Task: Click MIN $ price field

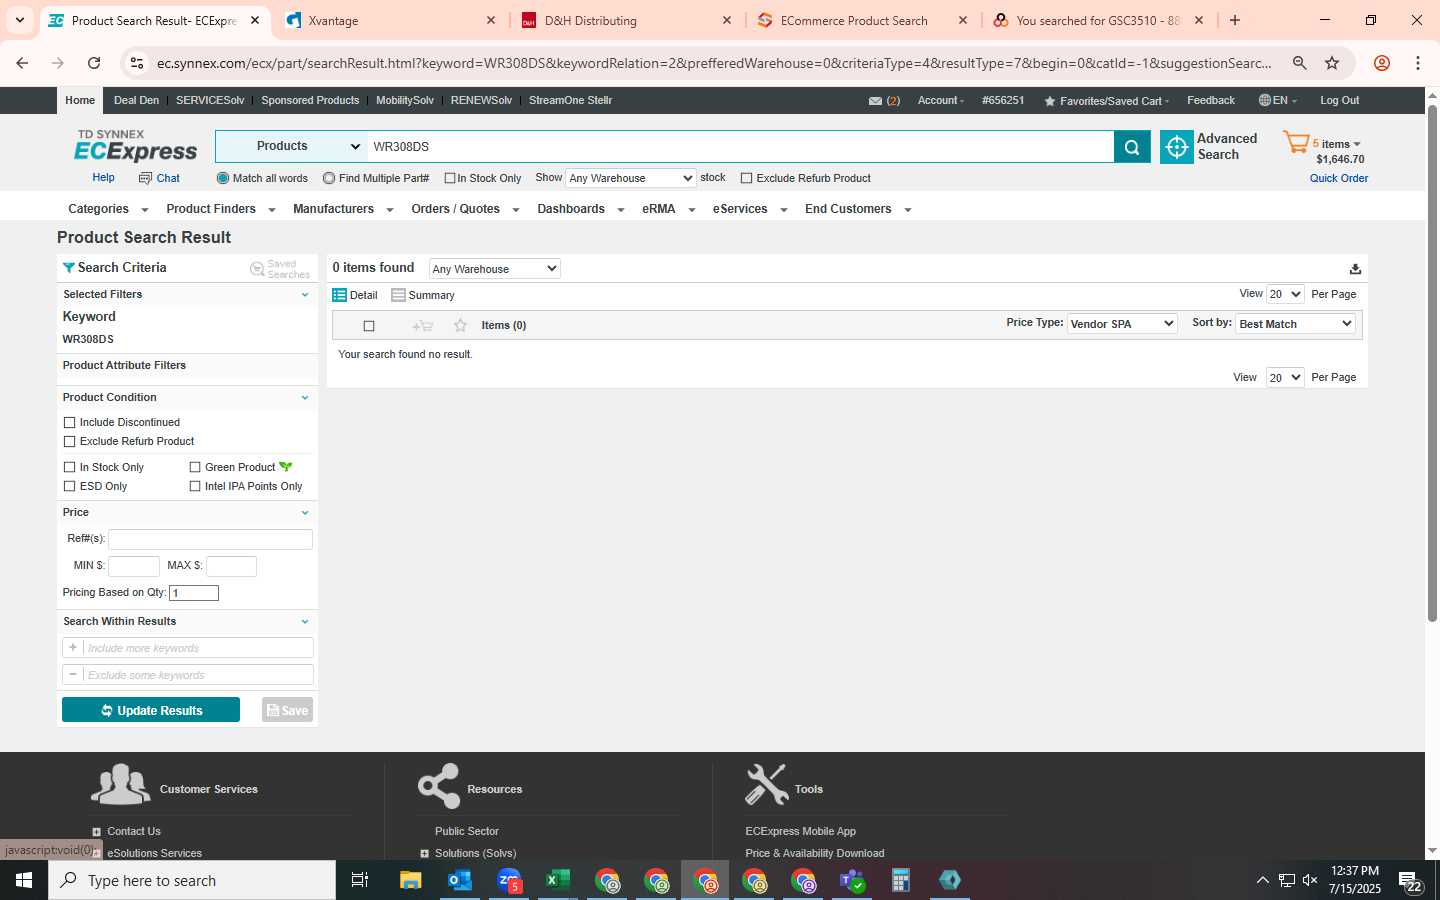Action: (134, 566)
